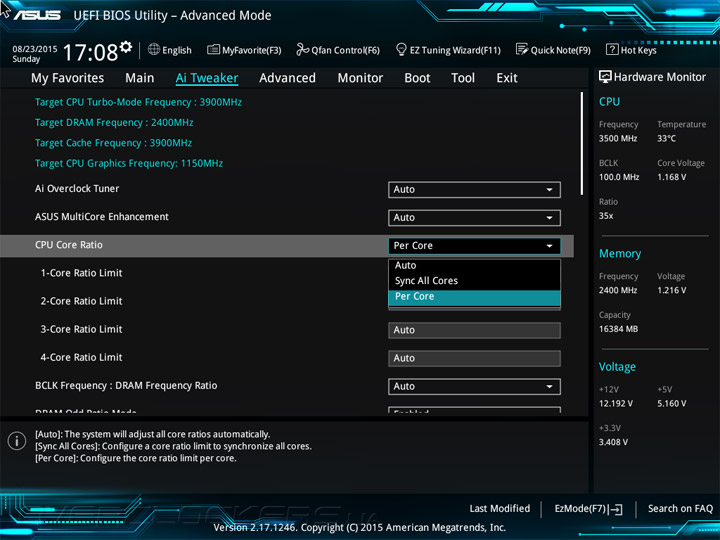Click the settings gear next to the clock

[x=126, y=47]
